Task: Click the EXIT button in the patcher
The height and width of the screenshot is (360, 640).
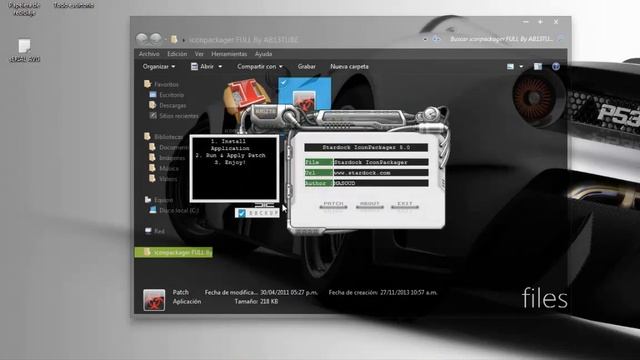Action: pyautogui.click(x=404, y=204)
